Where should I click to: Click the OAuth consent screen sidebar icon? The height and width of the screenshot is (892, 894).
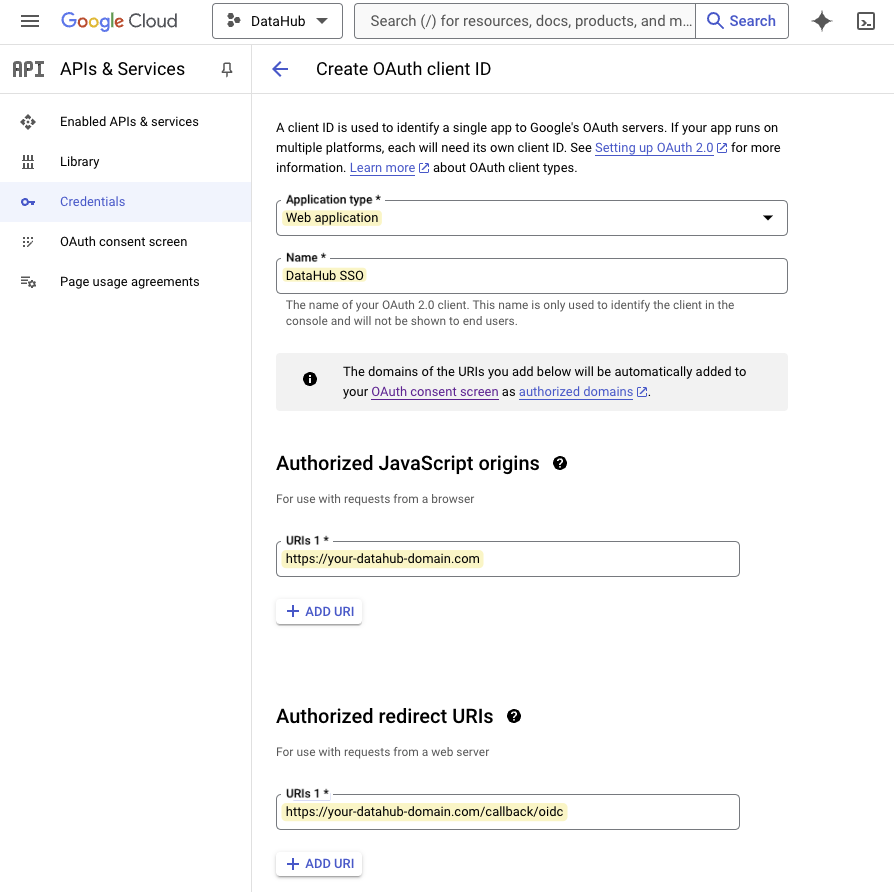[x=28, y=242]
